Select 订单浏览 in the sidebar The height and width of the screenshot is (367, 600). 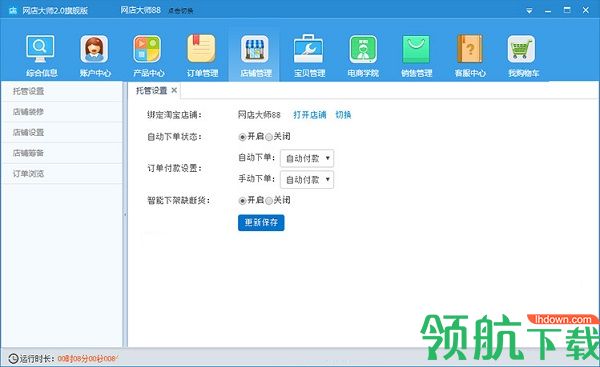(62, 174)
